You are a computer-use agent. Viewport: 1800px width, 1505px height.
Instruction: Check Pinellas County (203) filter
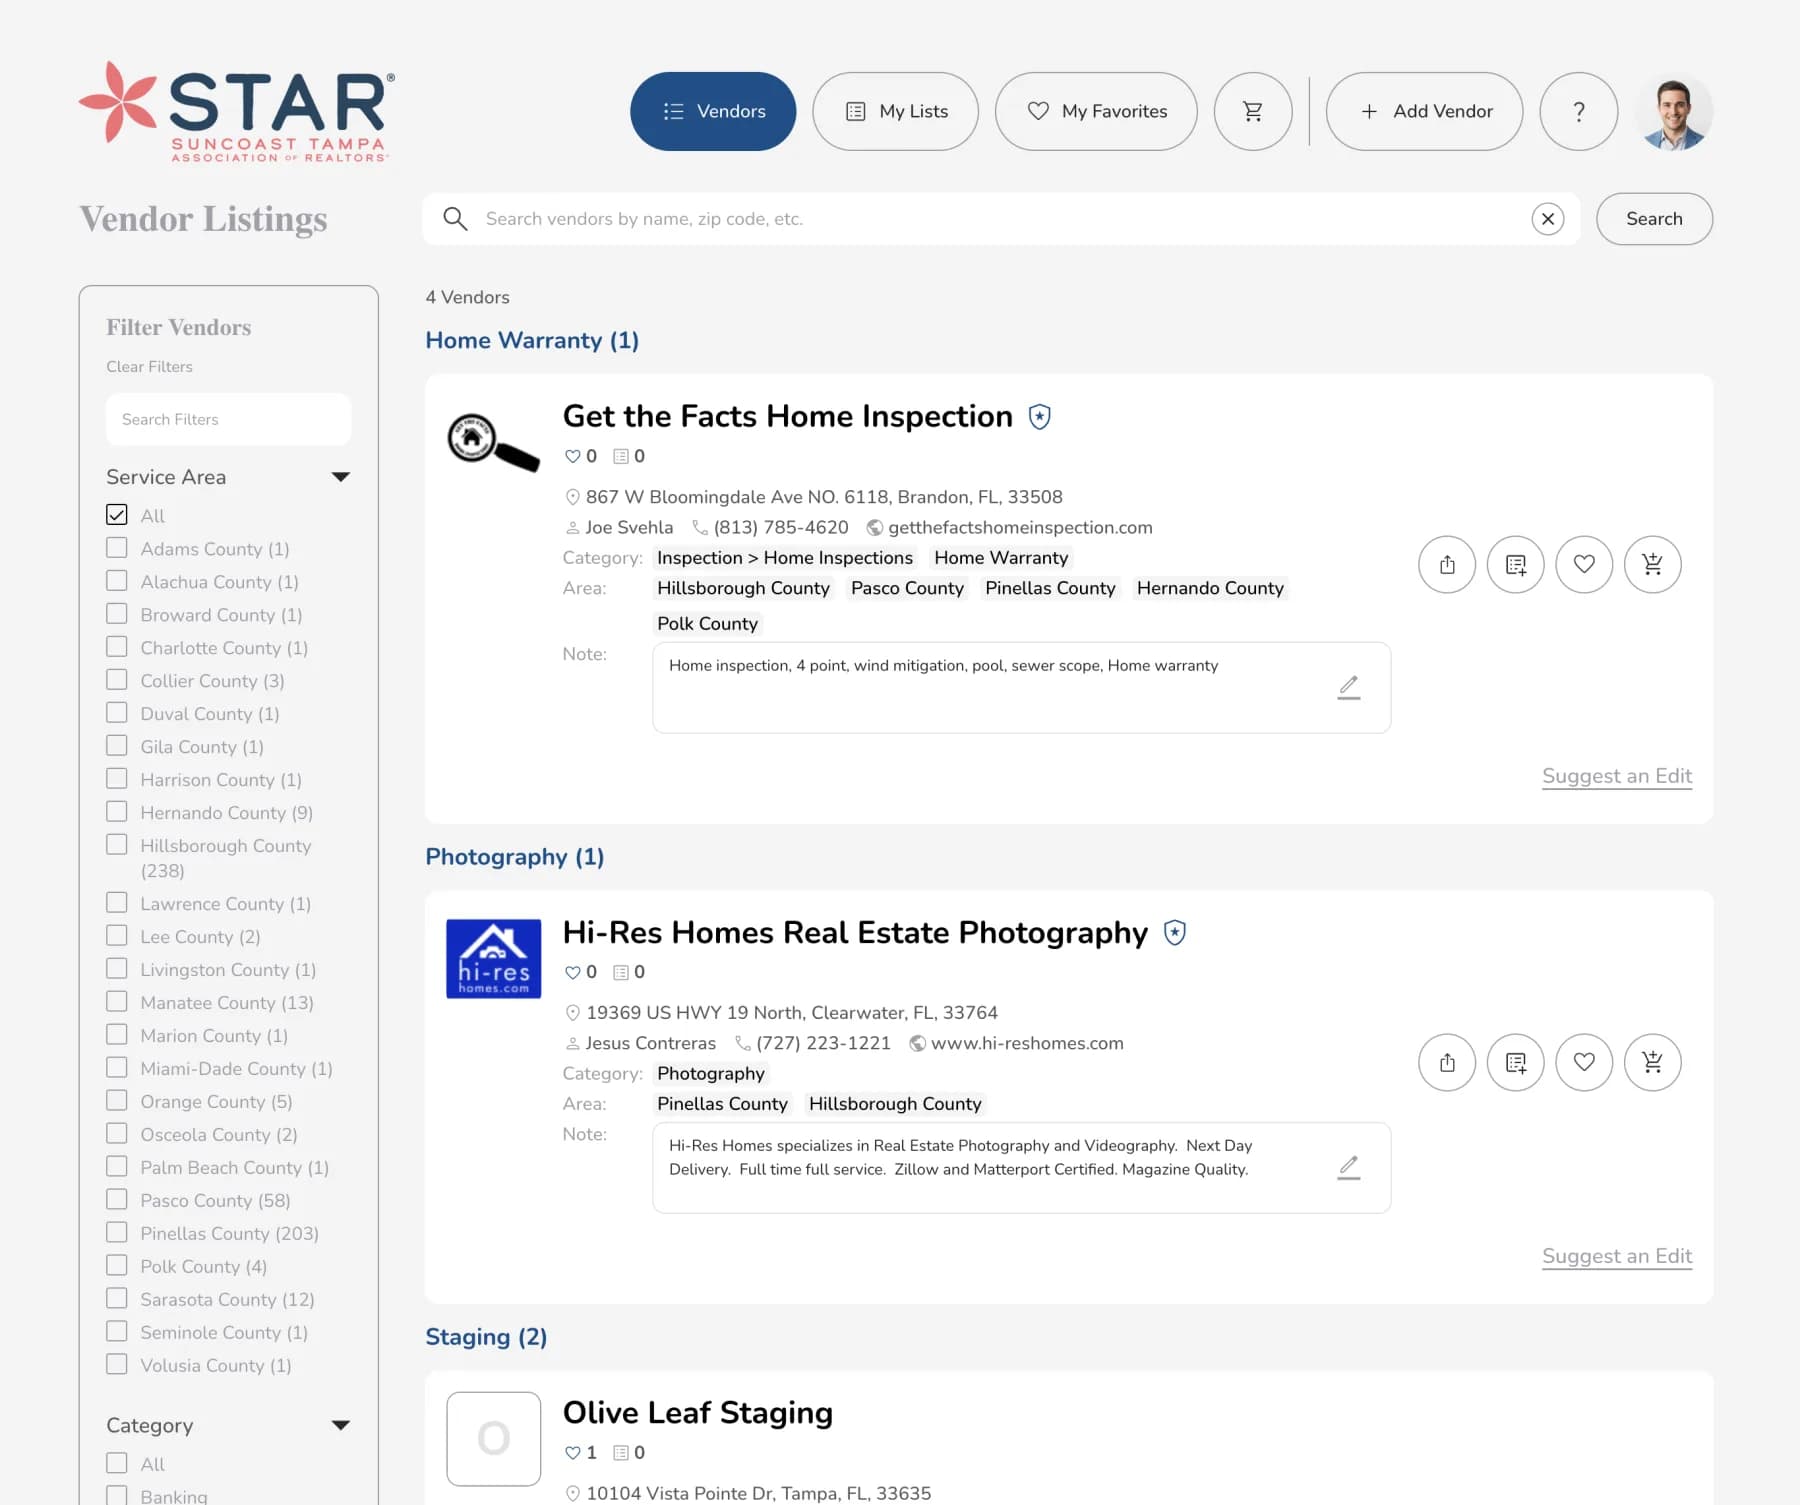point(117,1233)
